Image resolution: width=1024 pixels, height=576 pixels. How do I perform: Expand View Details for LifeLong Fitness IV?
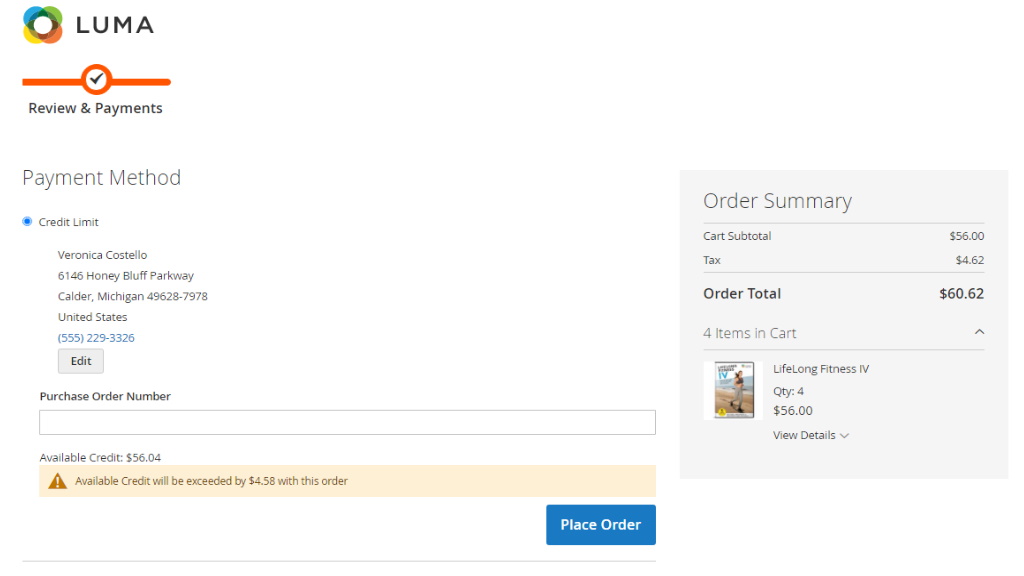click(x=810, y=436)
